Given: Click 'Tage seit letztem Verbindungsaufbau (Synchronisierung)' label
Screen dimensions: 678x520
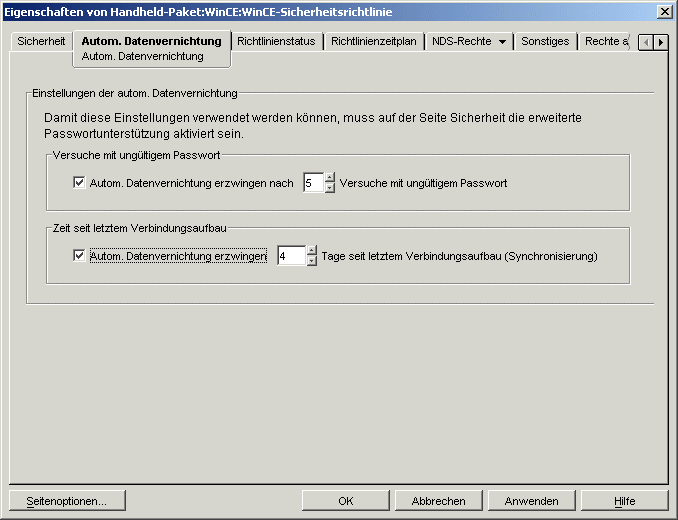Looking at the screenshot, I should tap(459, 256).
